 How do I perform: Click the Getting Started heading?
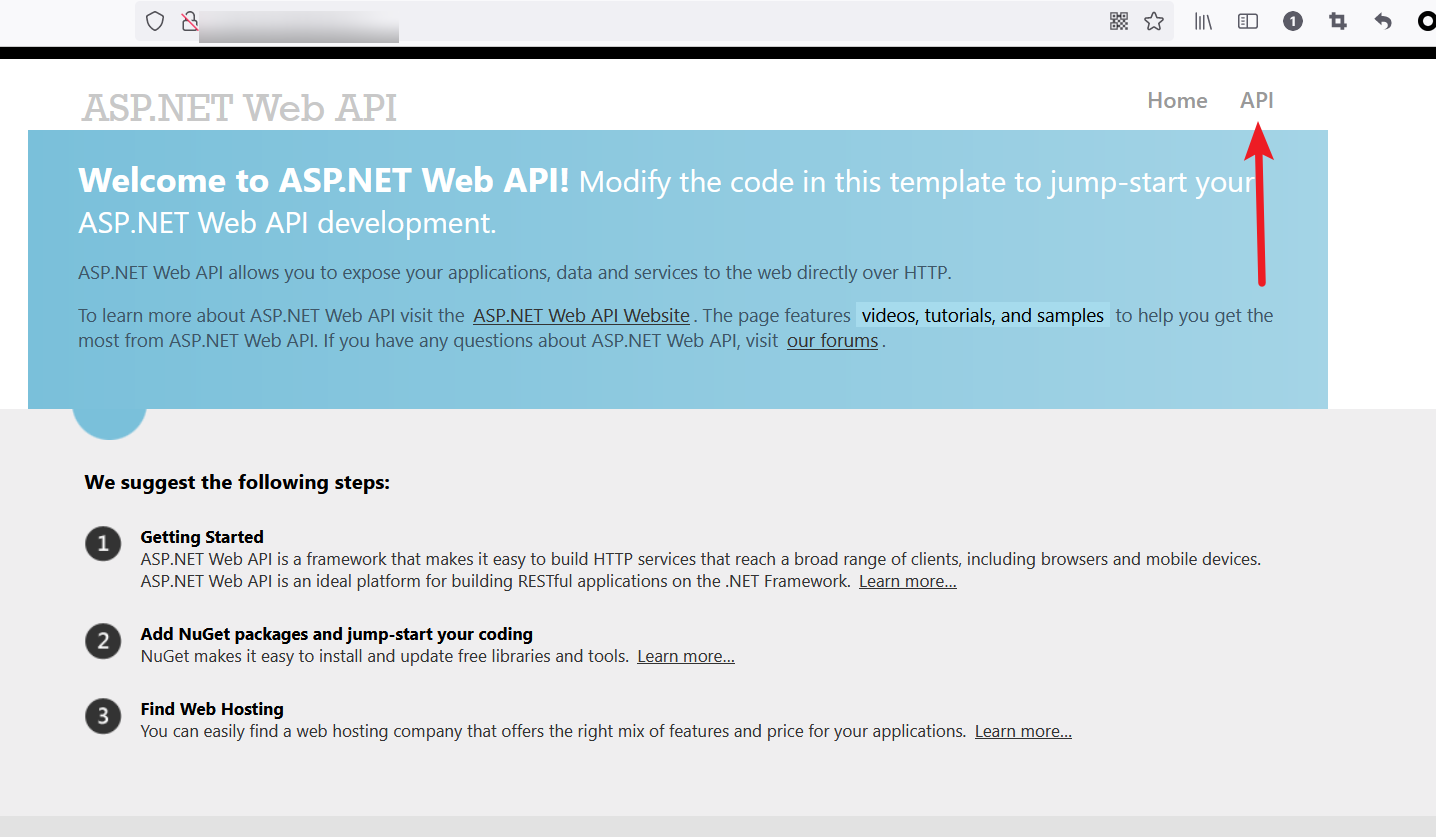click(202, 537)
